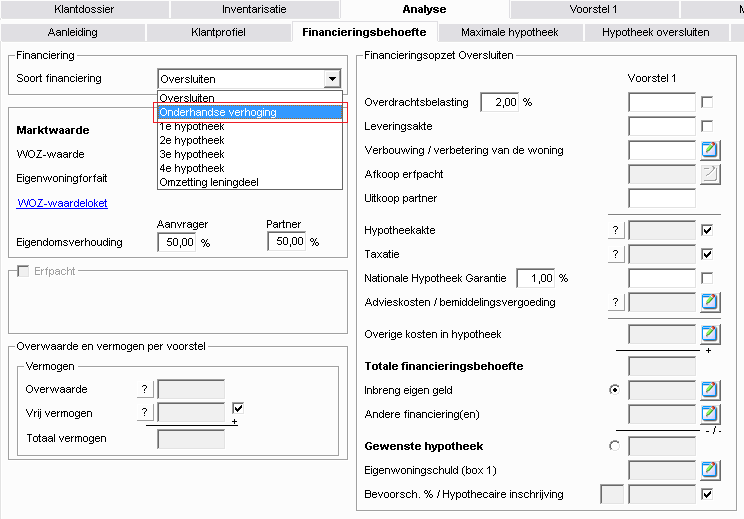Screen dimensions: 744x519
Task: Click Leveringsakte amount field
Action: pyautogui.click(x=662, y=126)
